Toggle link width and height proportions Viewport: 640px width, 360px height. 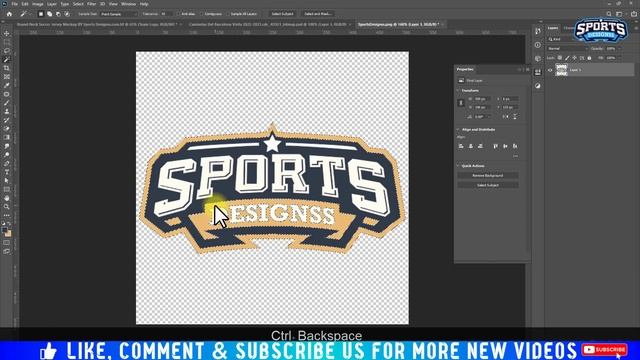pyautogui.click(x=461, y=103)
